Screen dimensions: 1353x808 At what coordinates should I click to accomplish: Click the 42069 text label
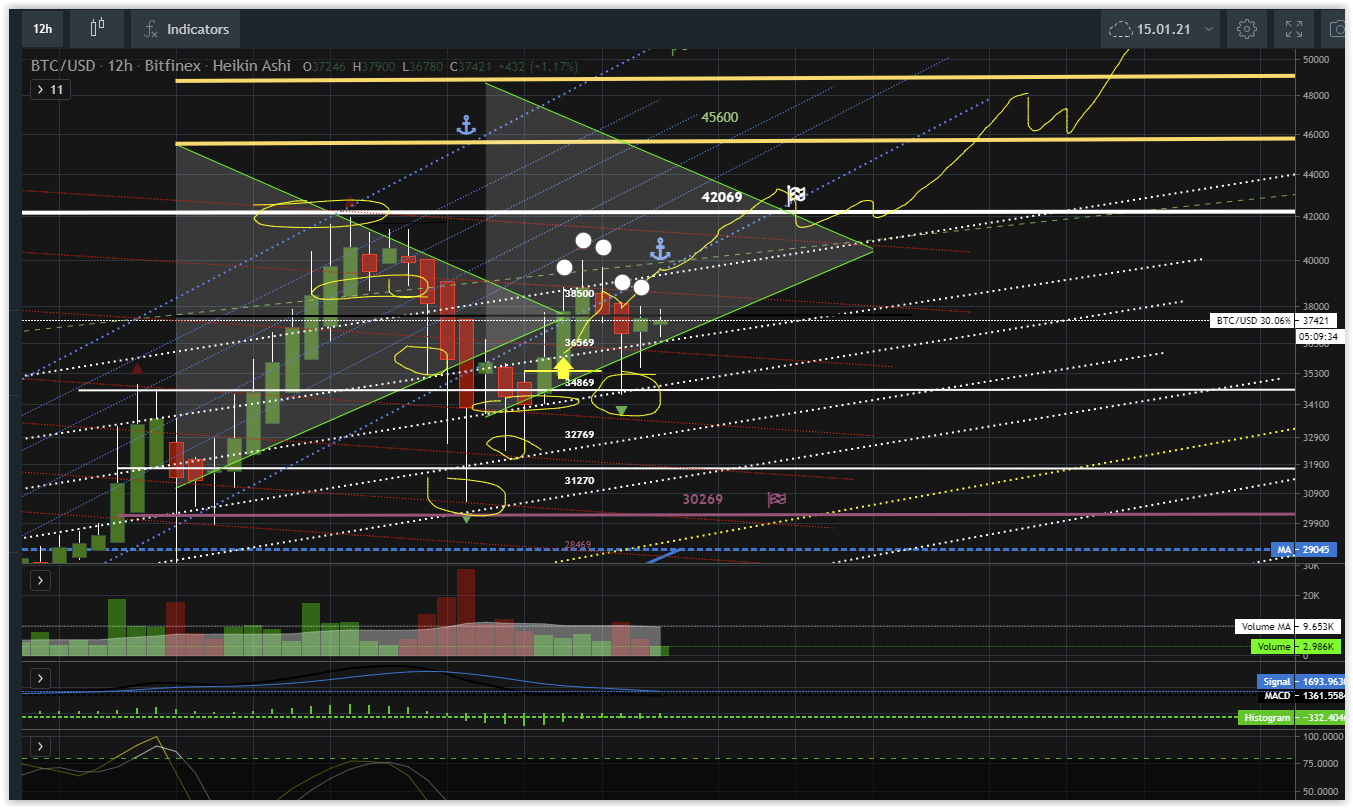coord(722,197)
